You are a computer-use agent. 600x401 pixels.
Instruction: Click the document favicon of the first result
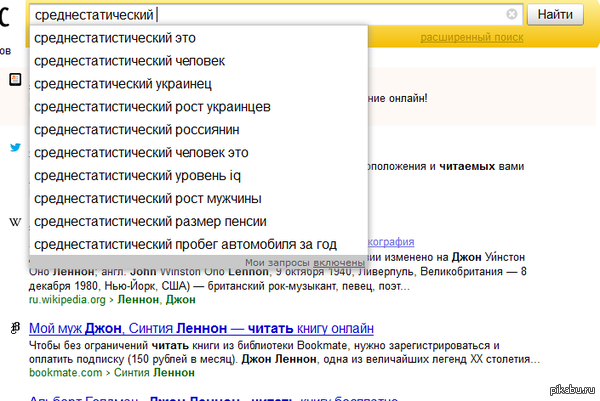pyautogui.click(x=15, y=79)
